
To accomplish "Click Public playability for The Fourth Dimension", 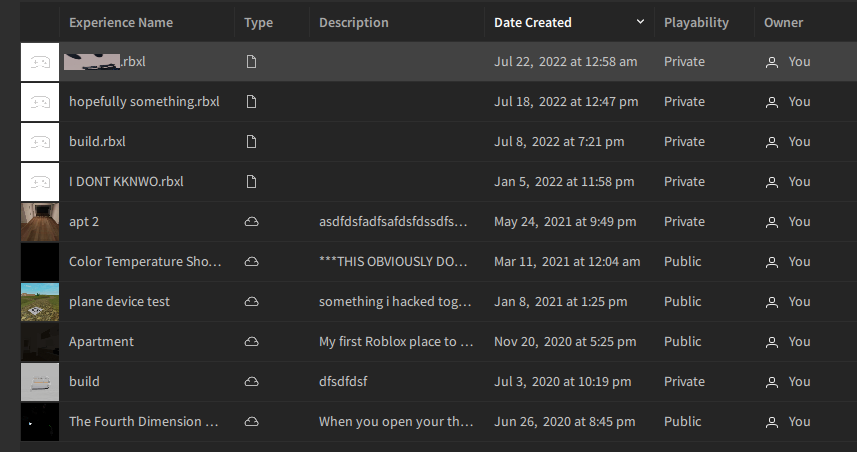I will (x=683, y=422).
